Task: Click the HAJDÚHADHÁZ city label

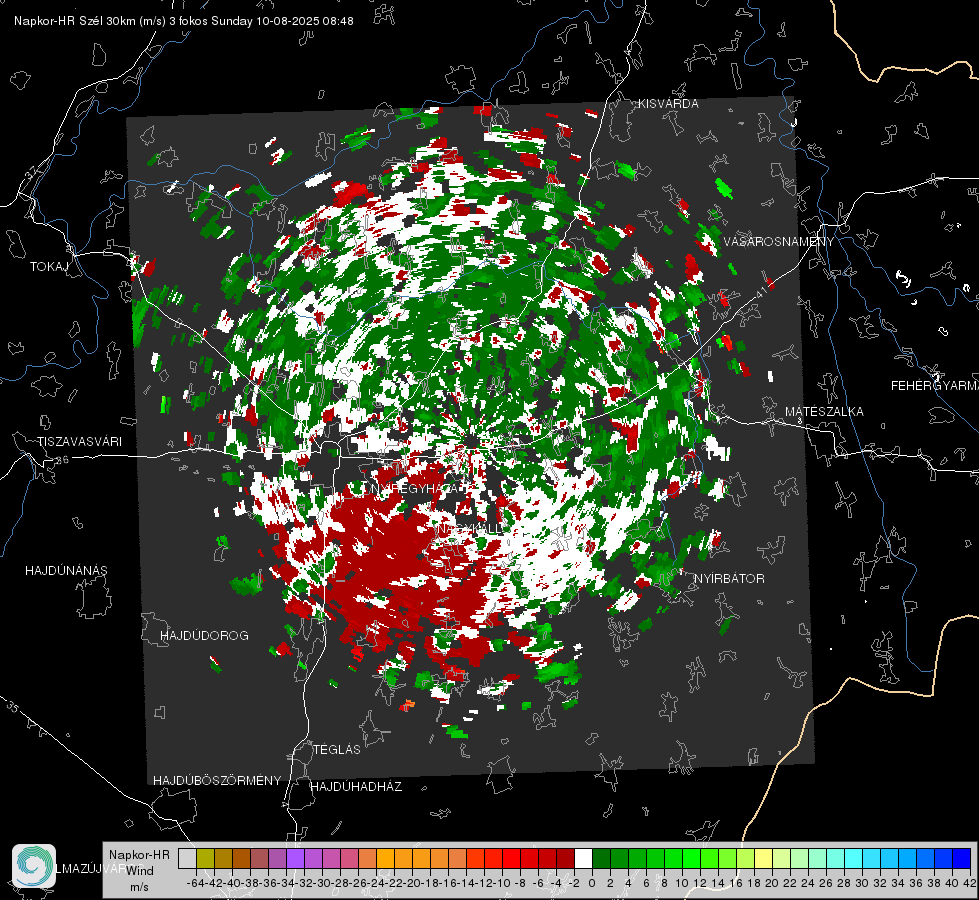Action: [356, 786]
